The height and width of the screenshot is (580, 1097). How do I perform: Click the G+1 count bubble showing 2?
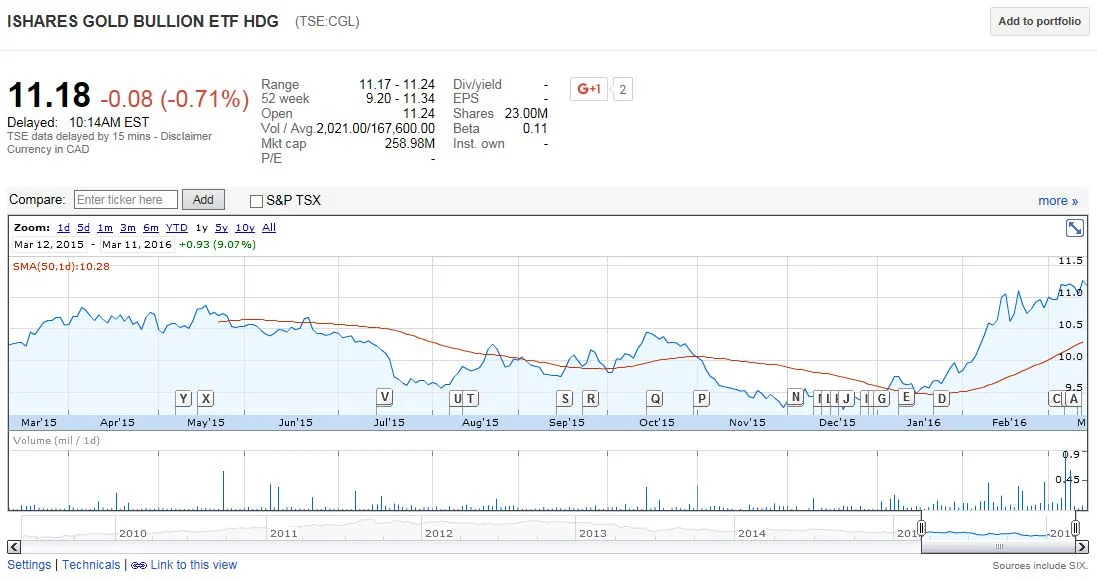(x=623, y=90)
